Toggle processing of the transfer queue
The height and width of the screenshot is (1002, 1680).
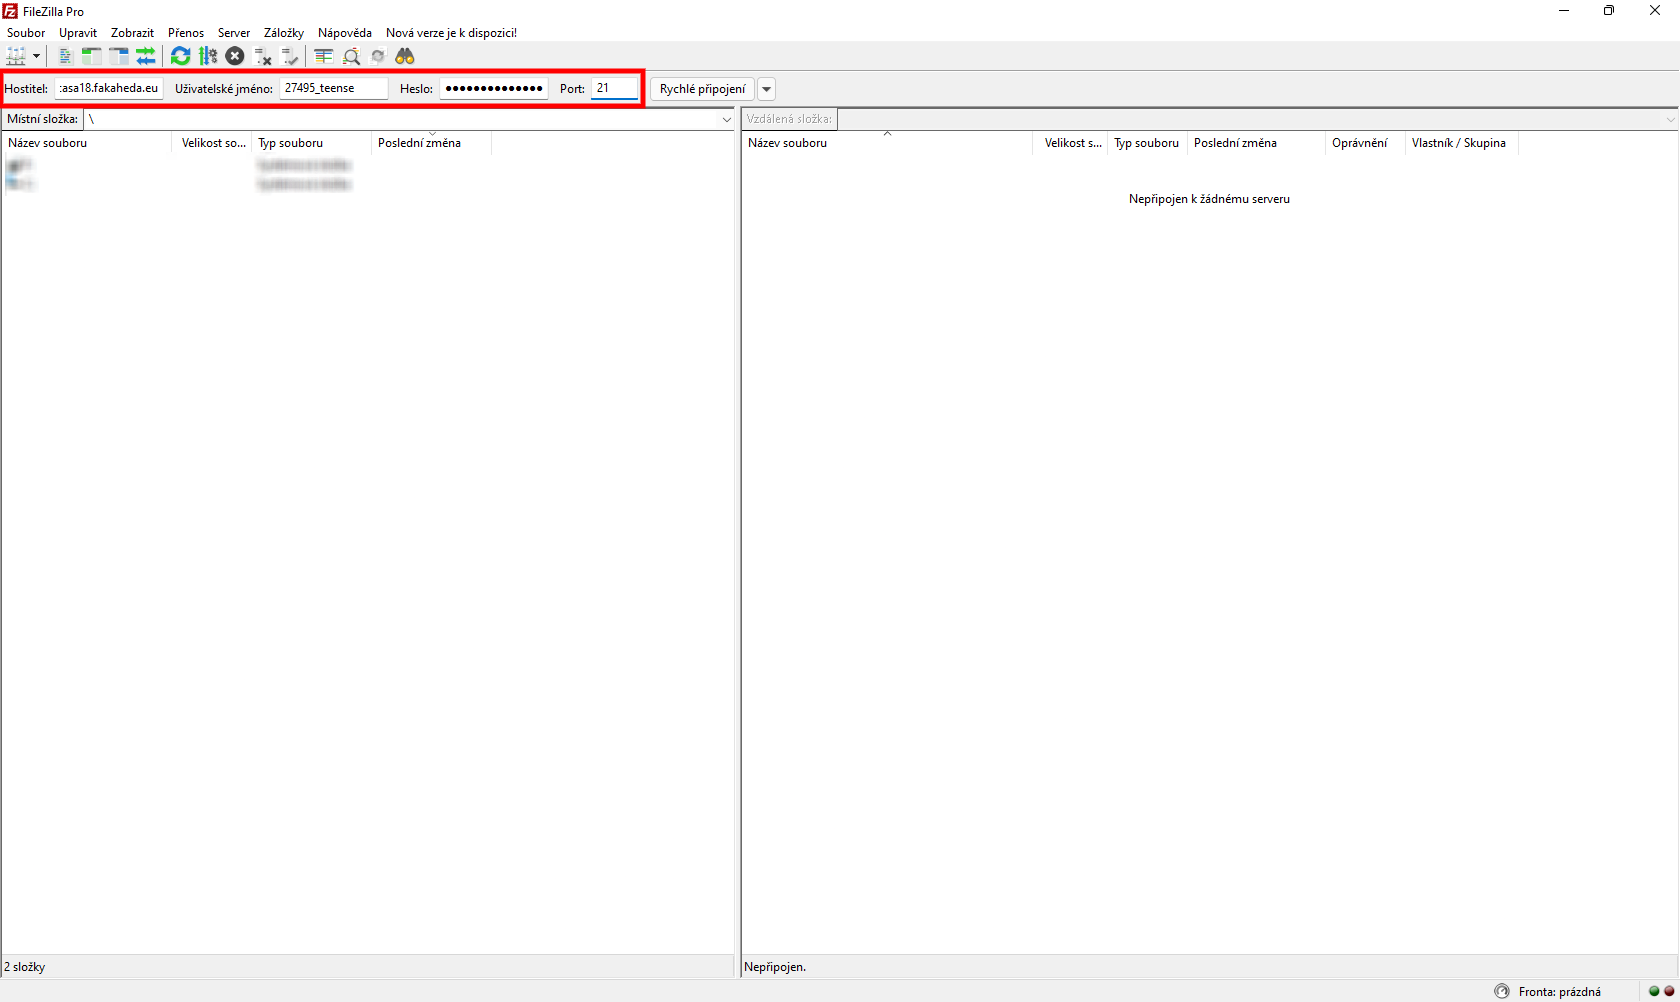(208, 56)
